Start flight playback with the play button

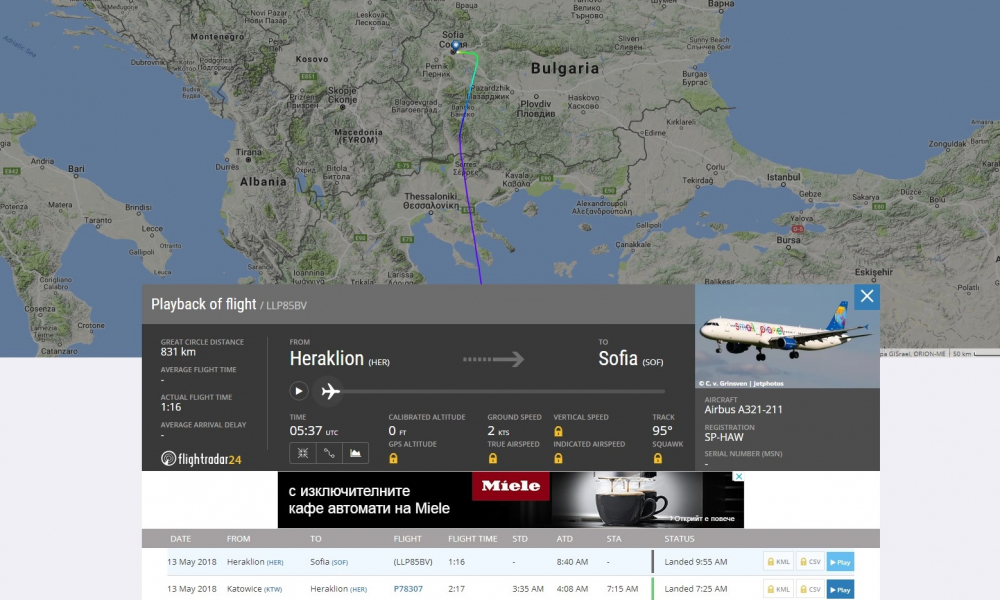coord(298,391)
